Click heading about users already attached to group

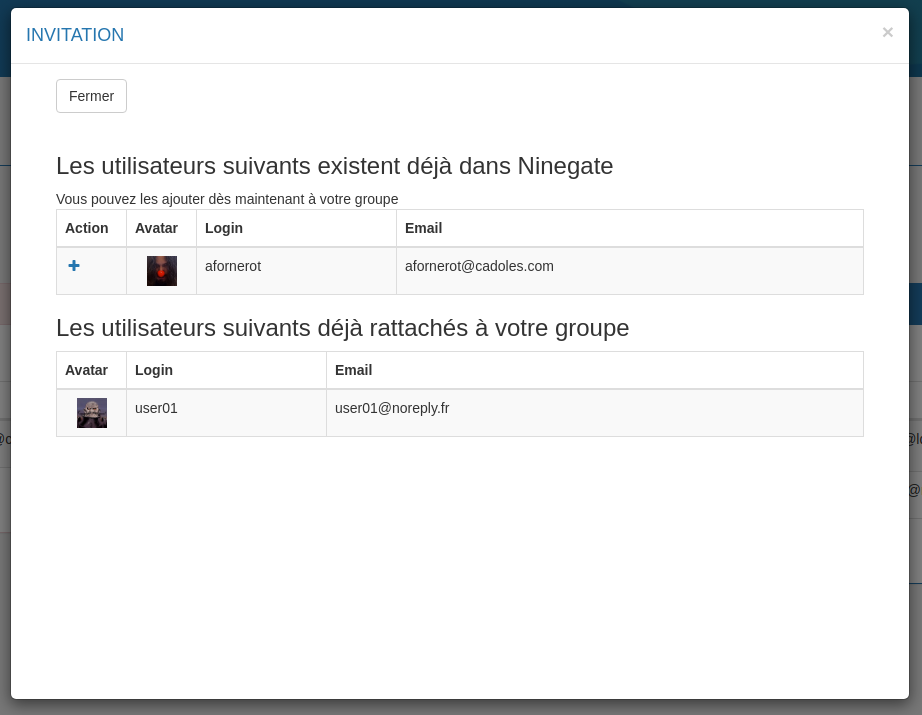pyautogui.click(x=342, y=328)
